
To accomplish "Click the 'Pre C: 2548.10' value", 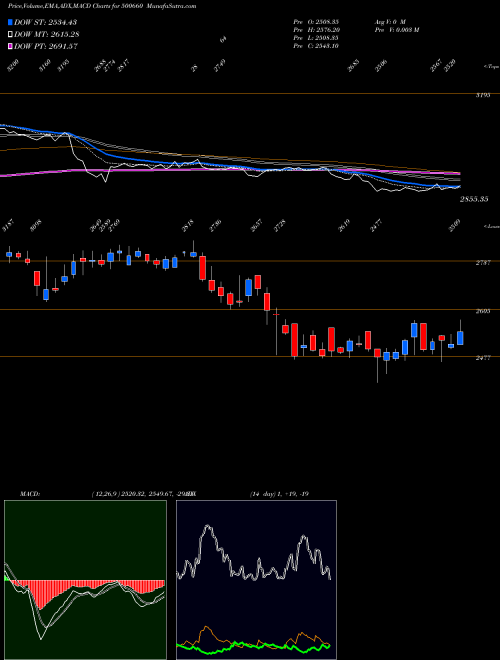I will point(316,46).
